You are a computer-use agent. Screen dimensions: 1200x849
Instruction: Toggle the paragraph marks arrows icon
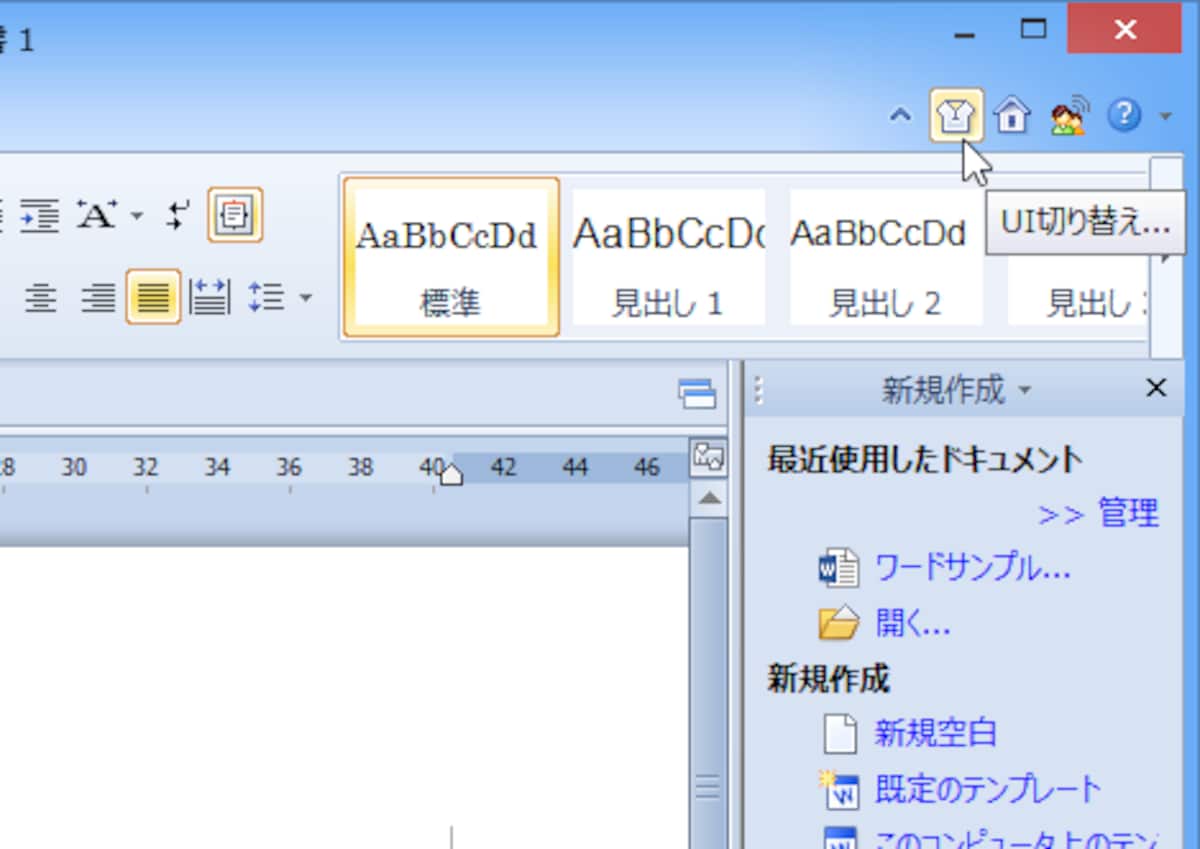tap(178, 215)
